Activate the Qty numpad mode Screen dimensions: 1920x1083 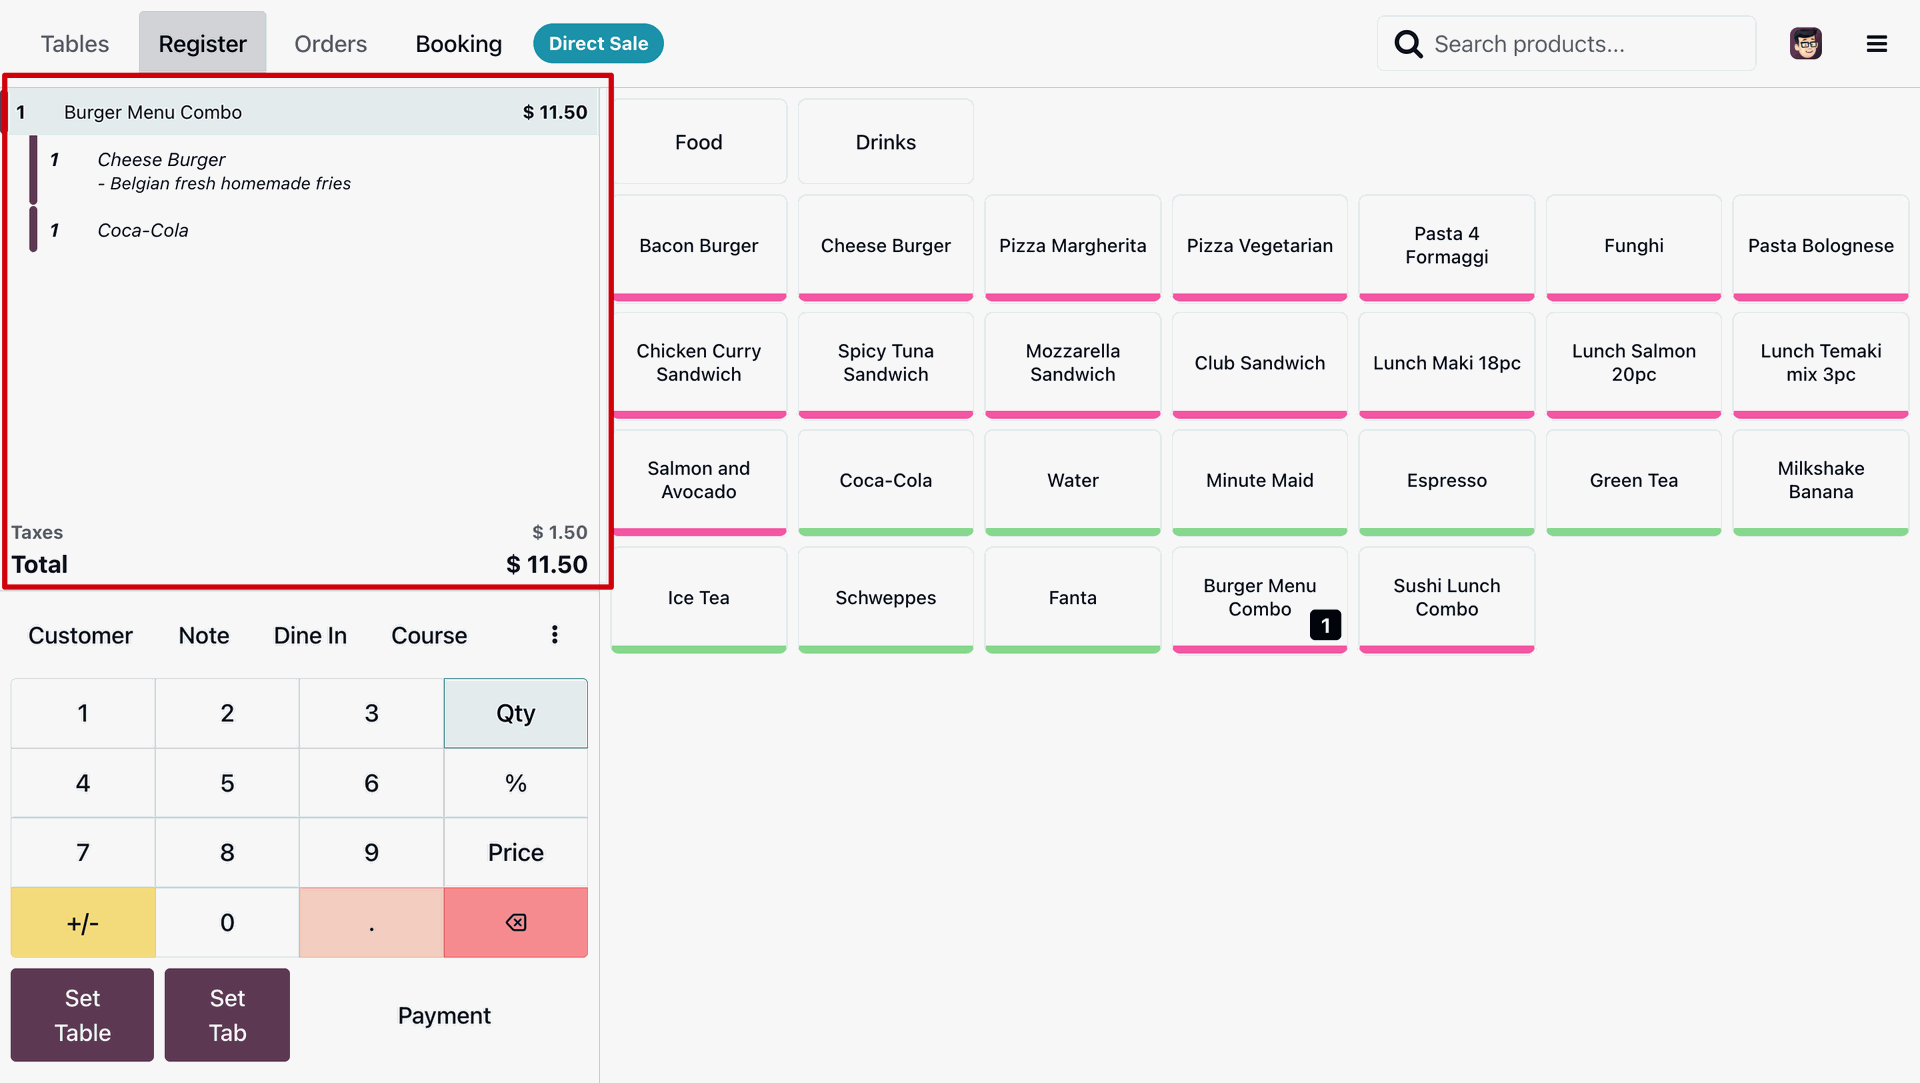(515, 713)
